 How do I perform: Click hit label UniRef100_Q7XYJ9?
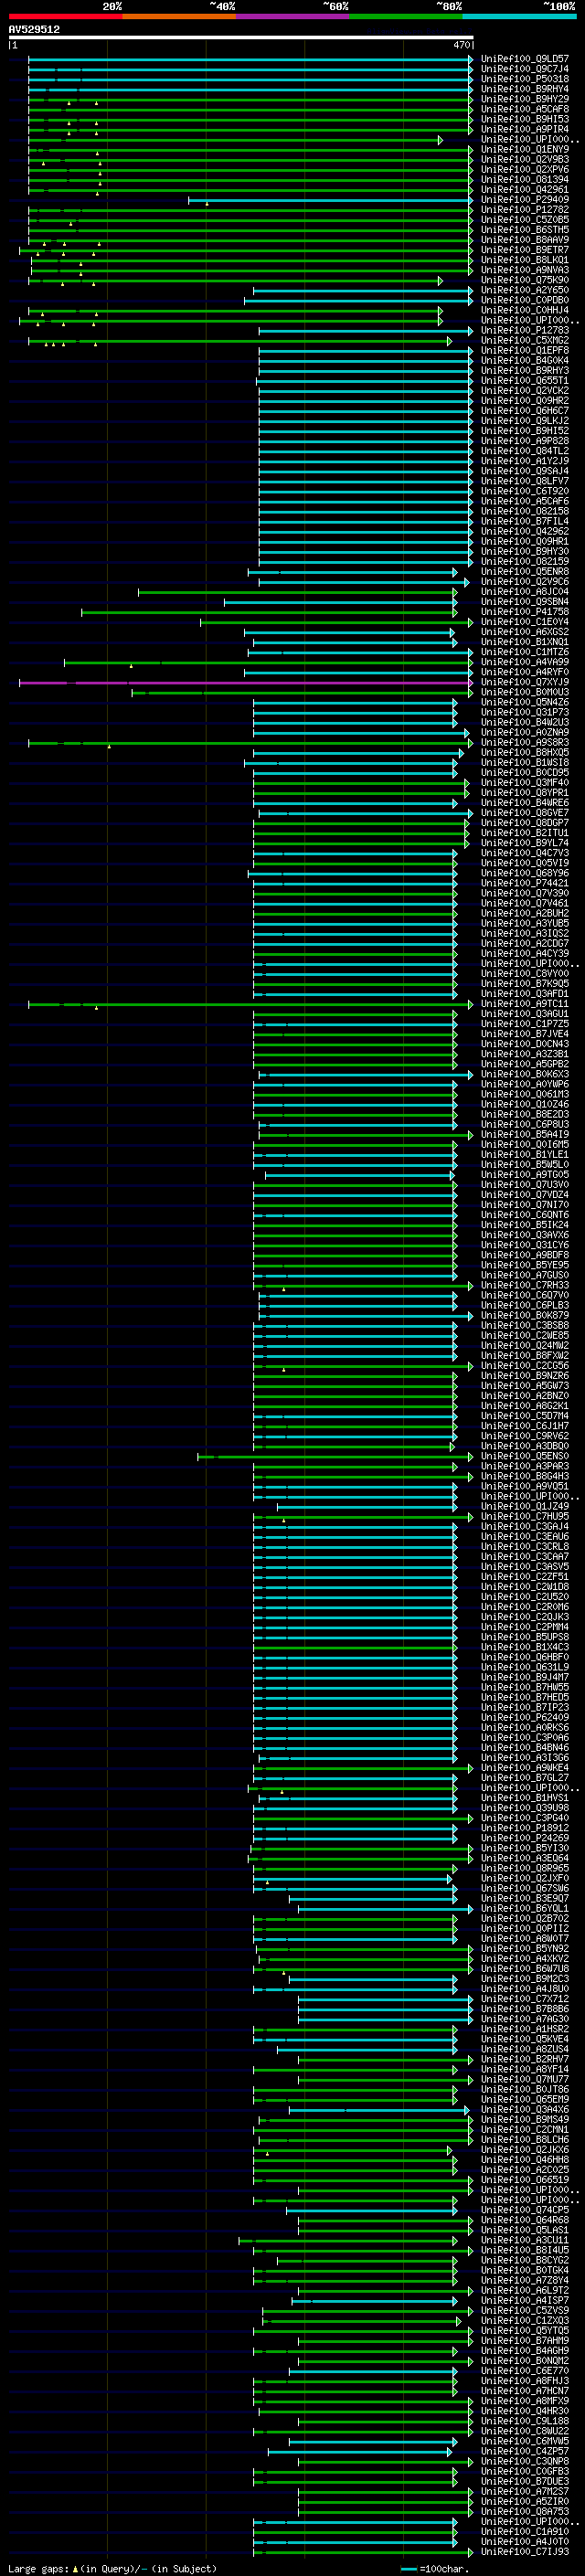525,683
